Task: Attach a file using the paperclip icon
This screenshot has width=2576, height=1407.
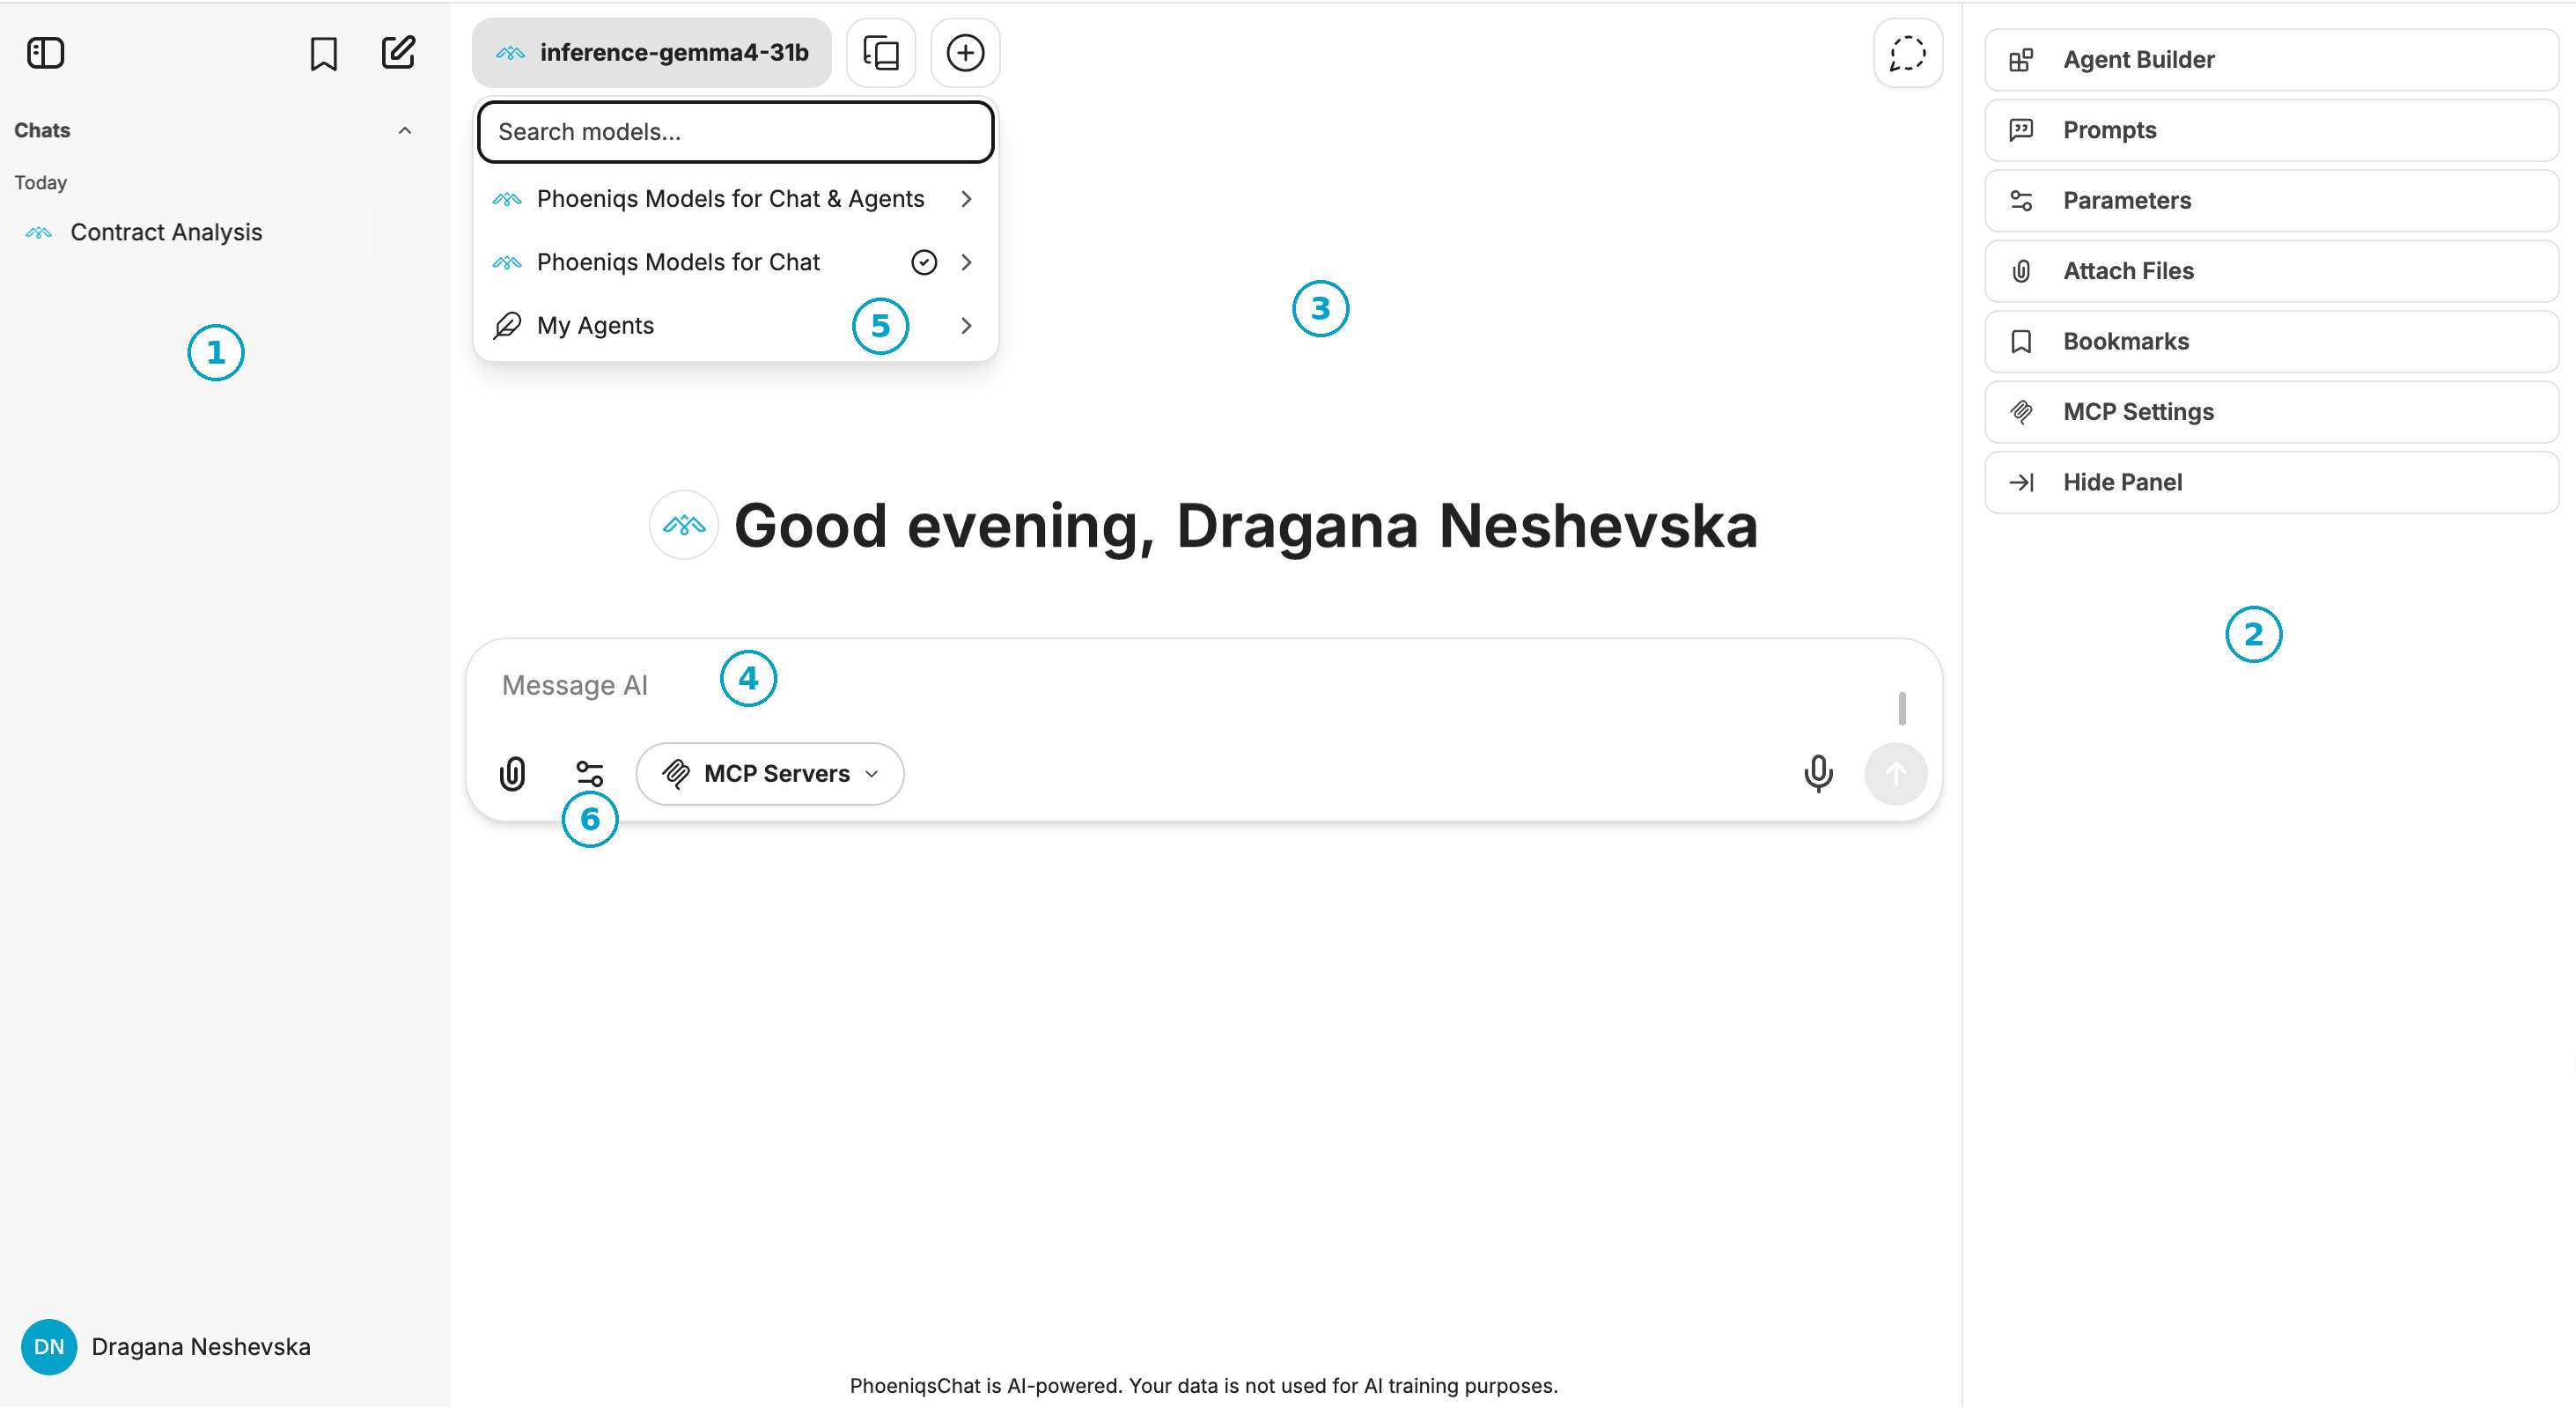Action: (512, 774)
